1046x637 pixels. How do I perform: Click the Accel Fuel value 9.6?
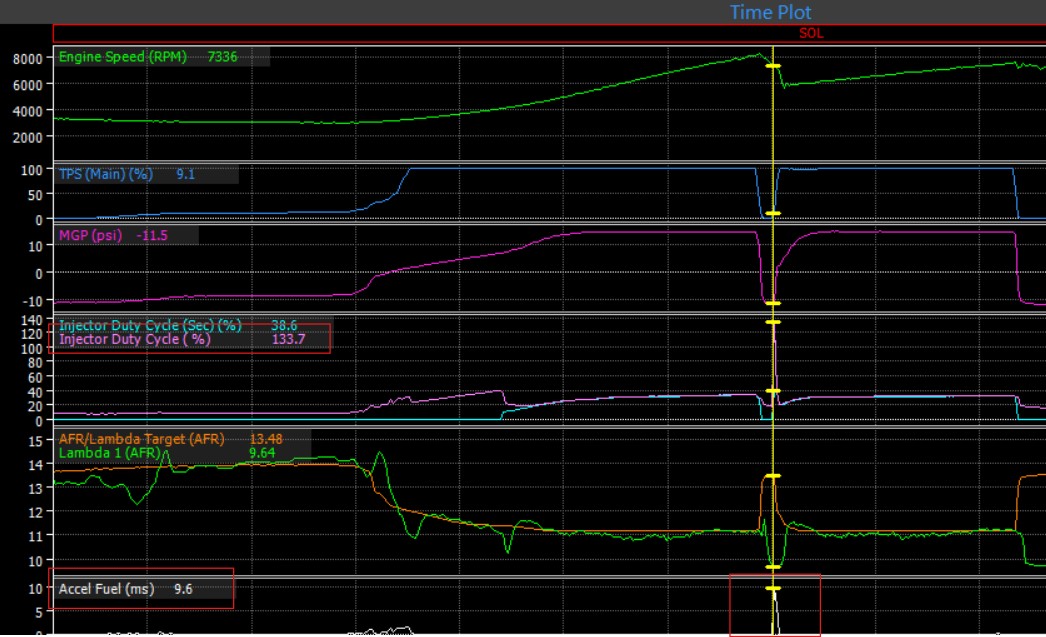coord(183,589)
